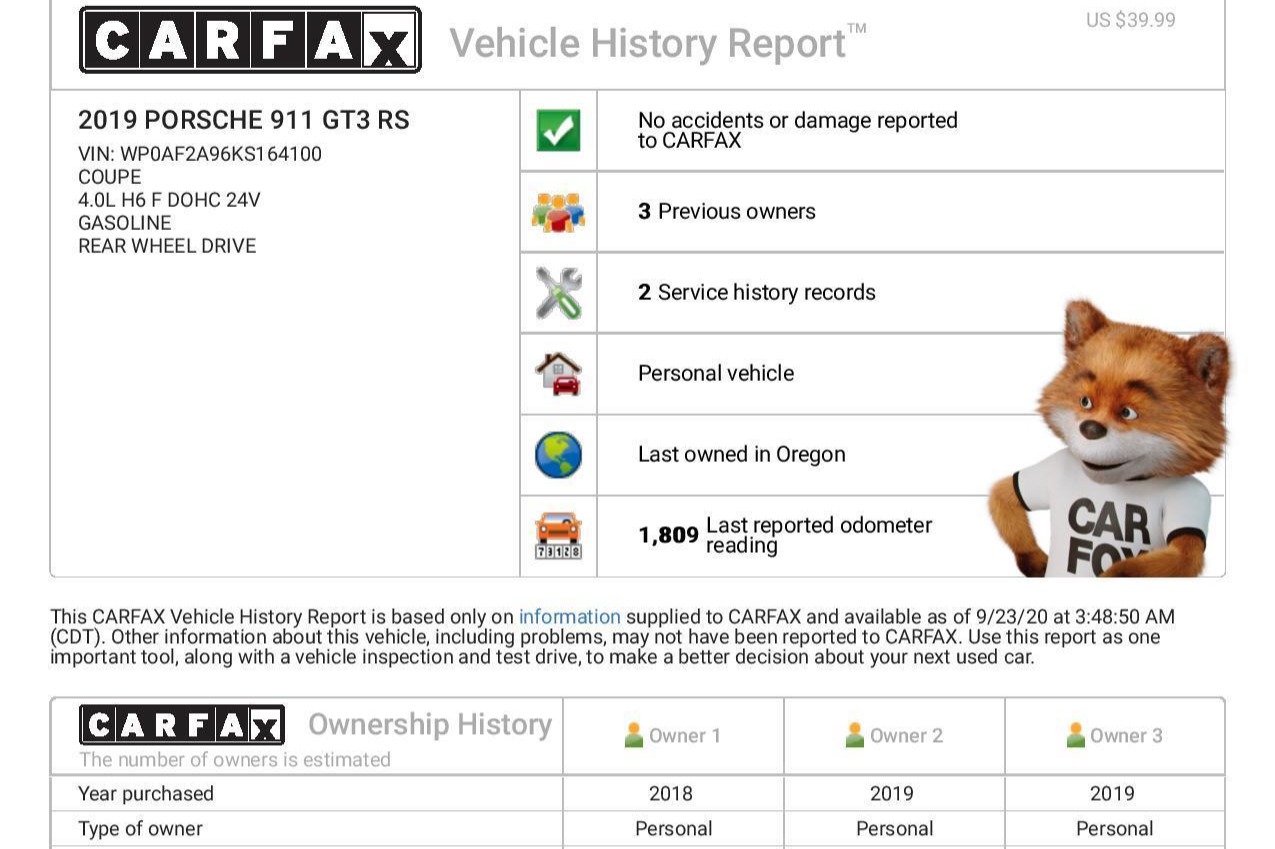Click the 'Last reported odometer reading' label
The image size is (1275, 849).
click(x=819, y=535)
